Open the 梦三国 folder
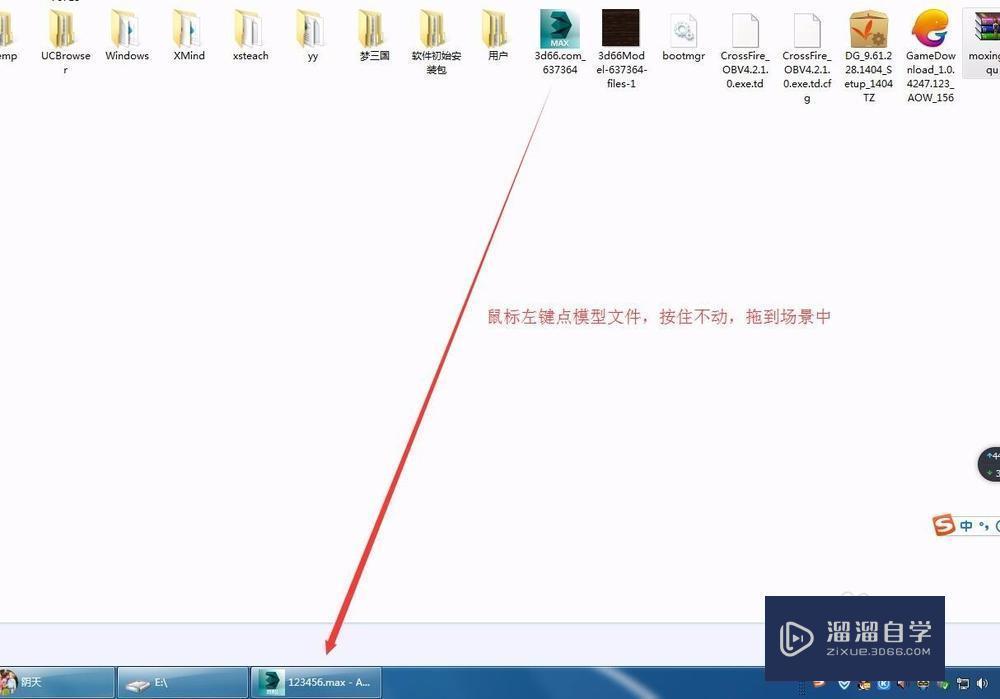The height and width of the screenshot is (699, 1000). coord(373,35)
